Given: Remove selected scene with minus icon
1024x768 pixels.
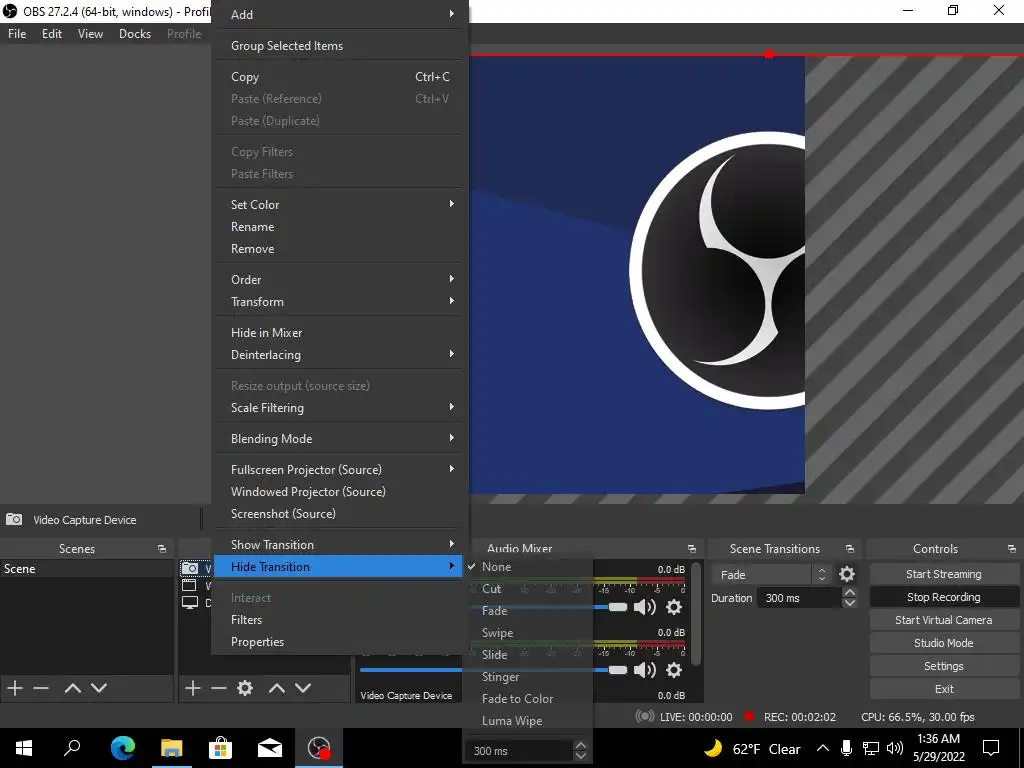Looking at the screenshot, I should [41, 688].
